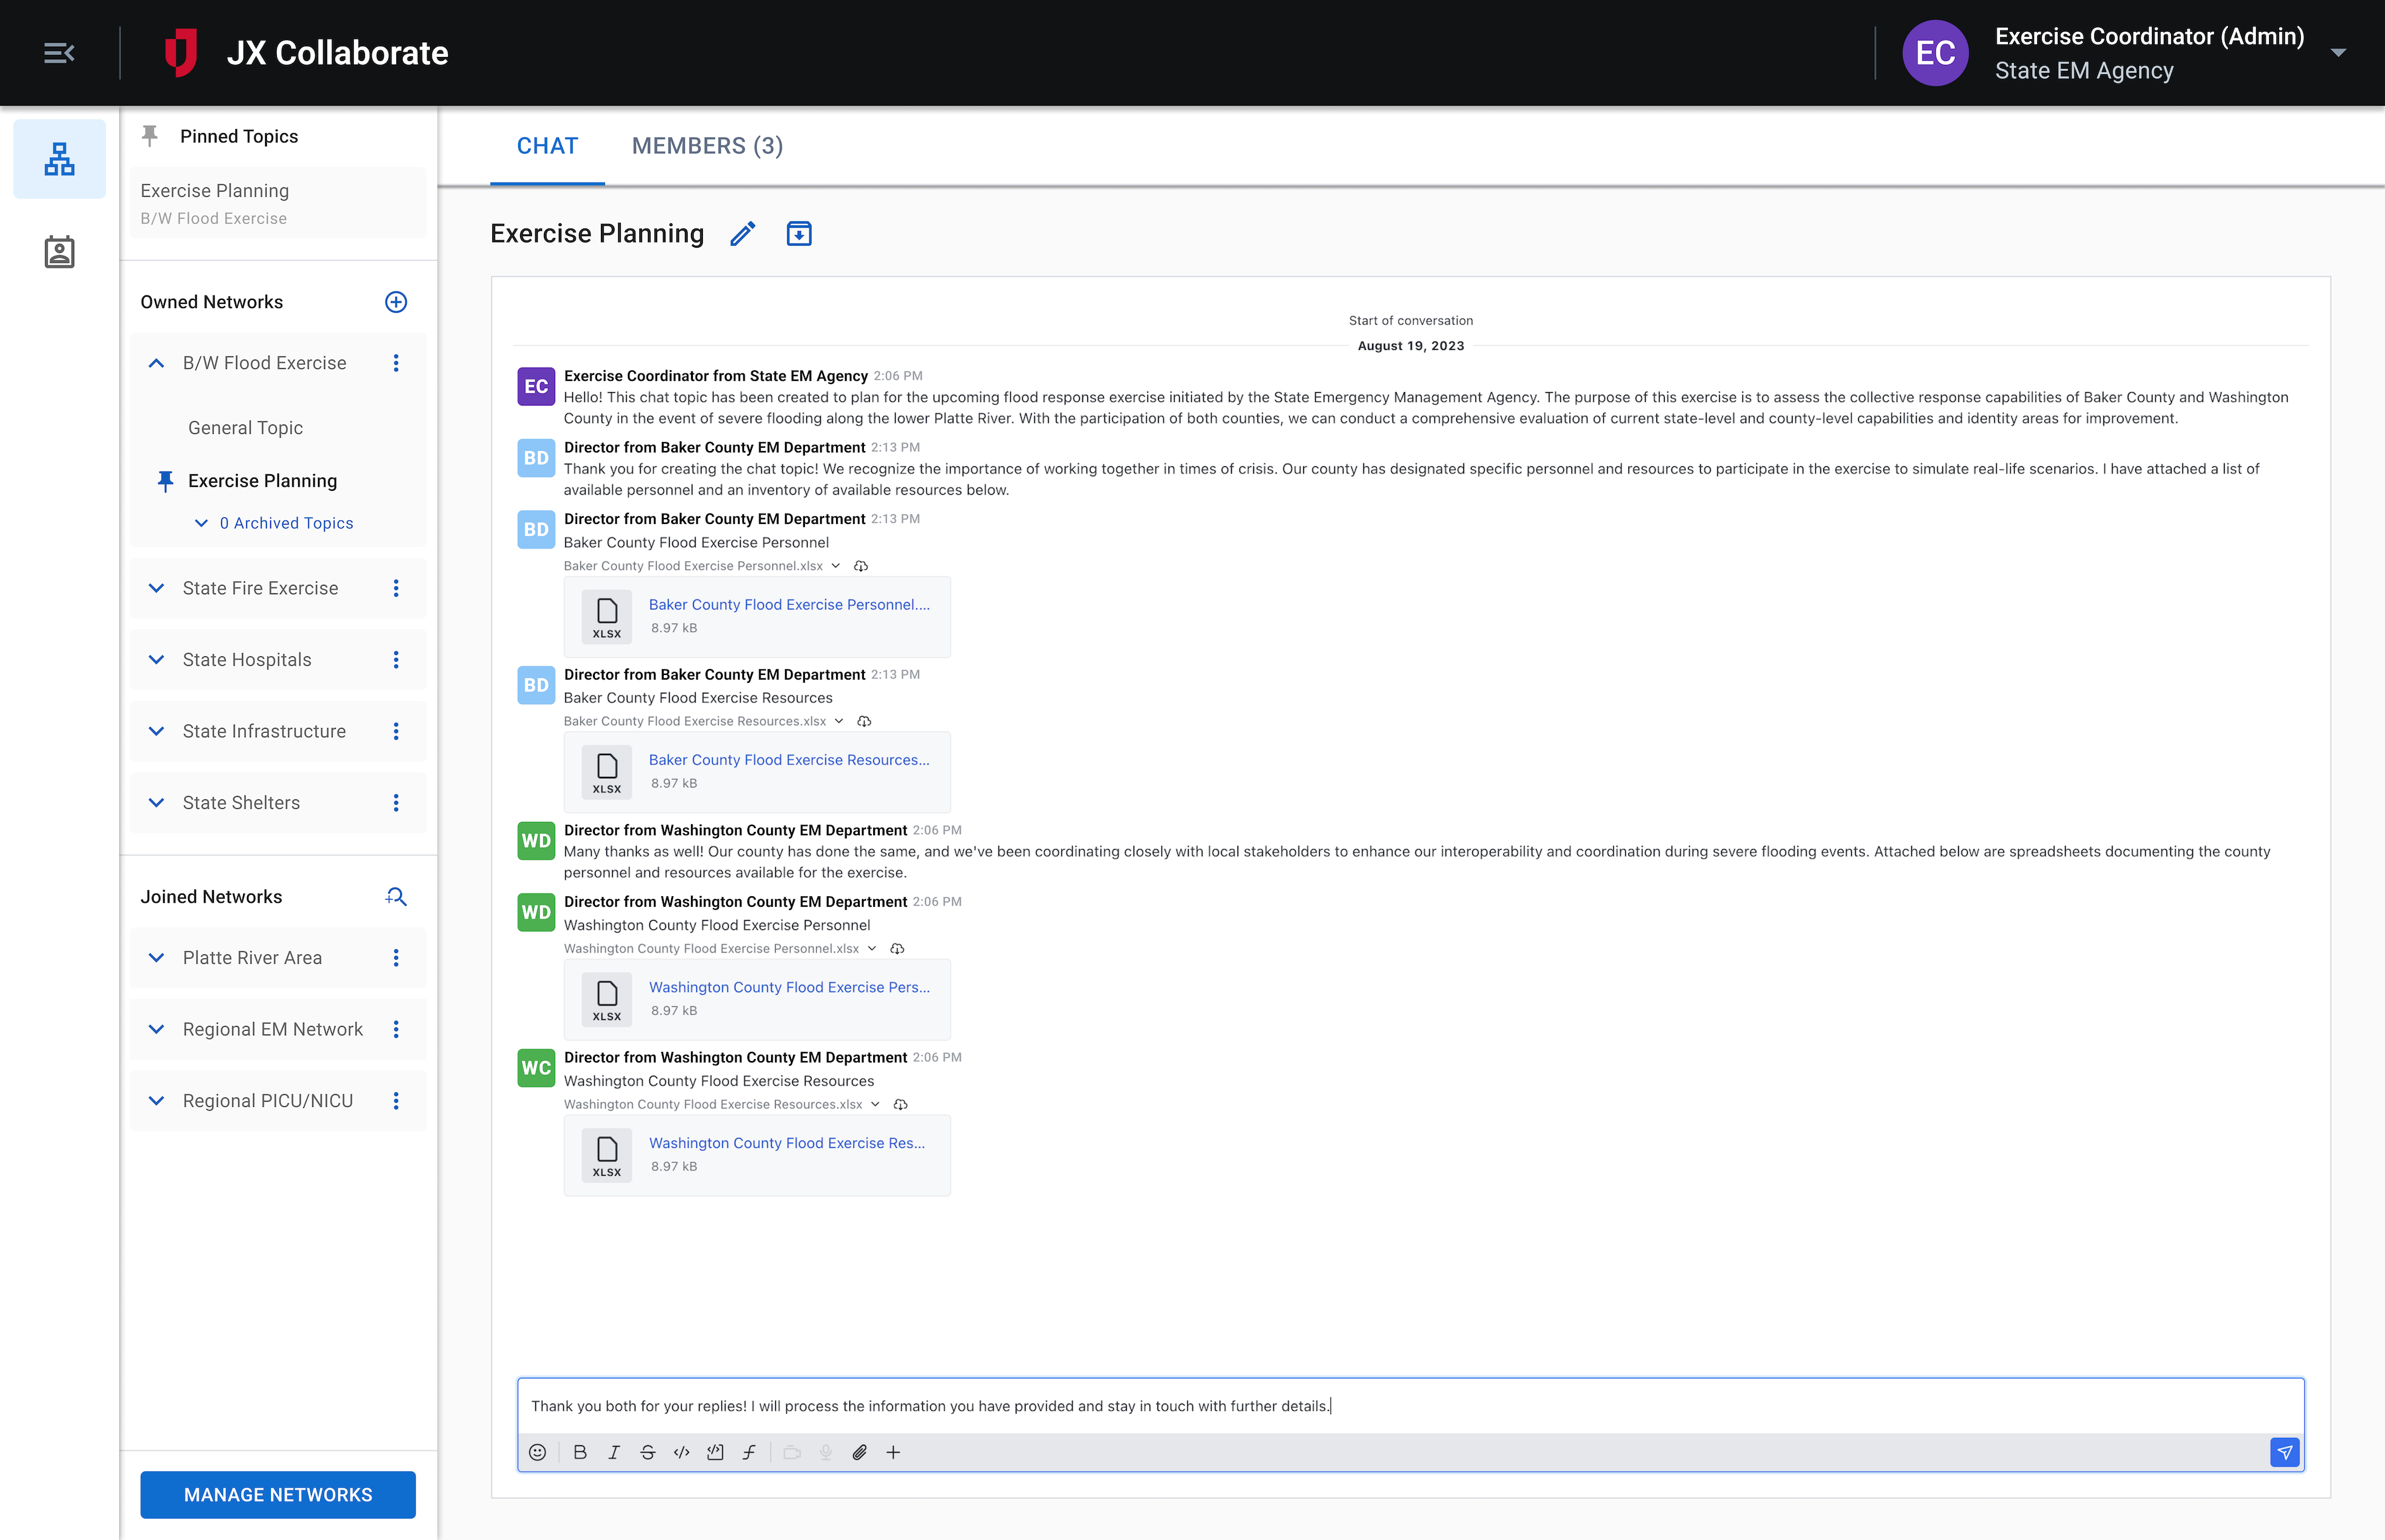Screen dimensions: 2385x1540
Task: Open Baker County Flood Exercise Resources file link
Action: tap(789, 760)
